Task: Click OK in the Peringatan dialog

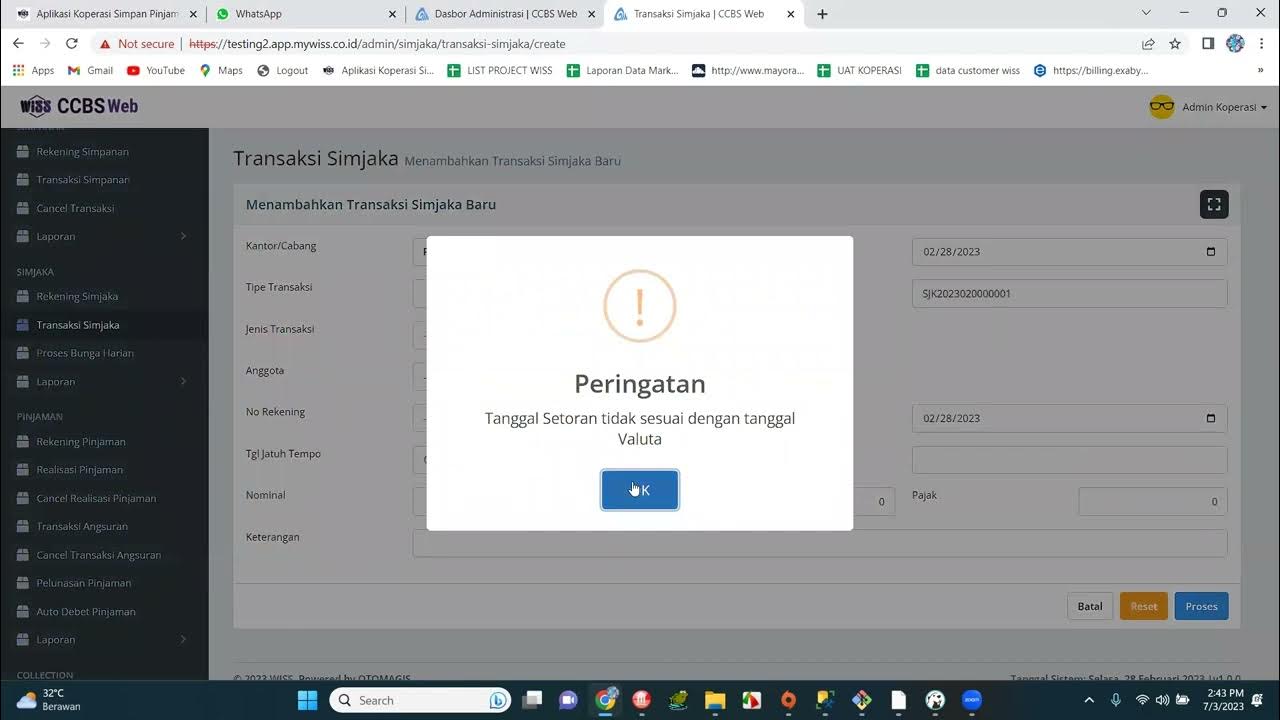Action: tap(640, 490)
